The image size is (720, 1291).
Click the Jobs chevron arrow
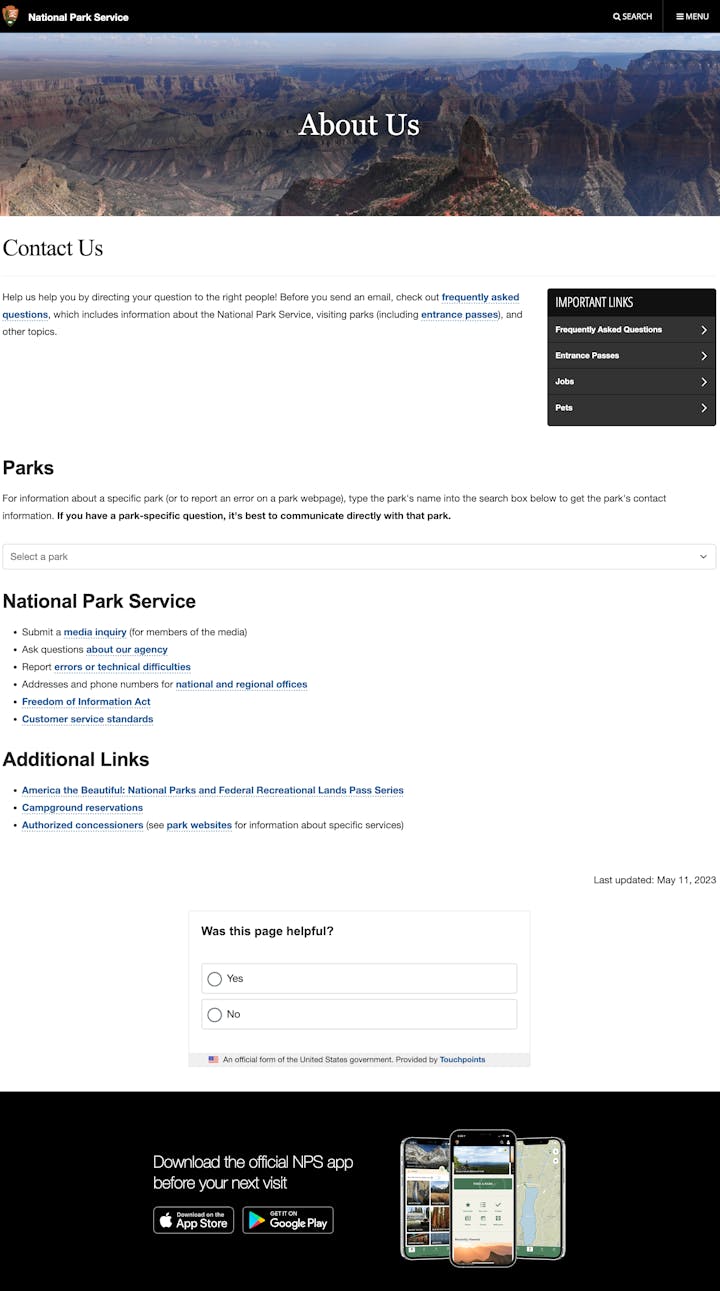[704, 382]
